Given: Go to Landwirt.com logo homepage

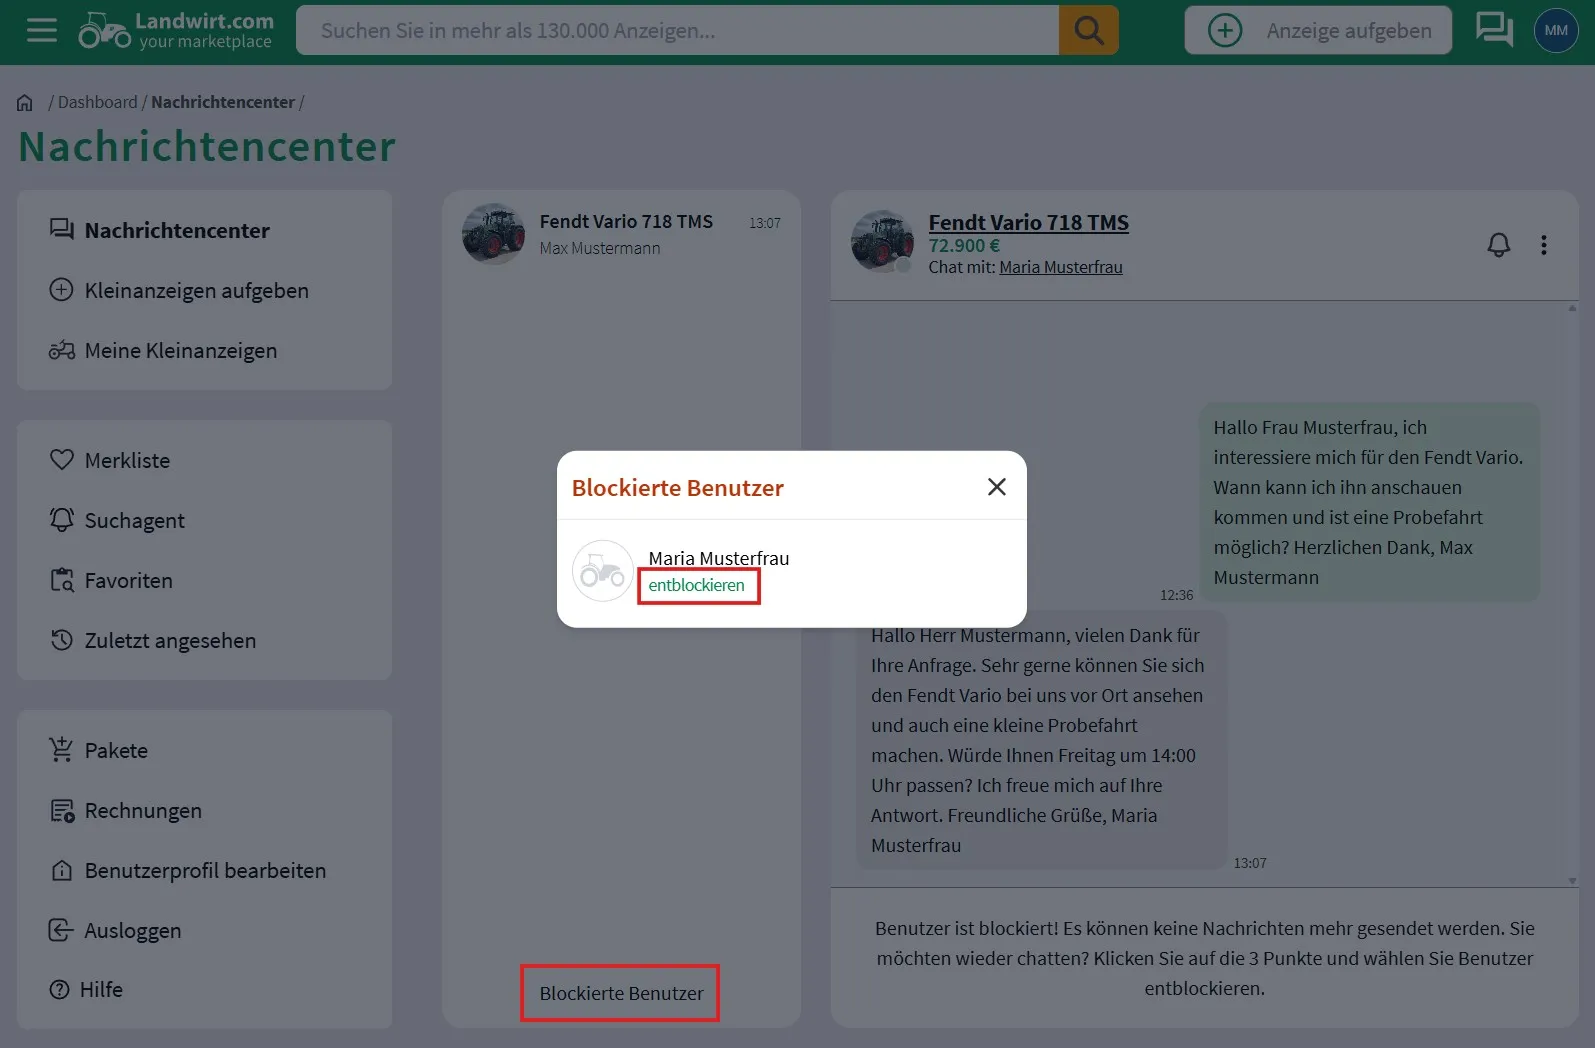Looking at the screenshot, I should pyautogui.click(x=175, y=30).
